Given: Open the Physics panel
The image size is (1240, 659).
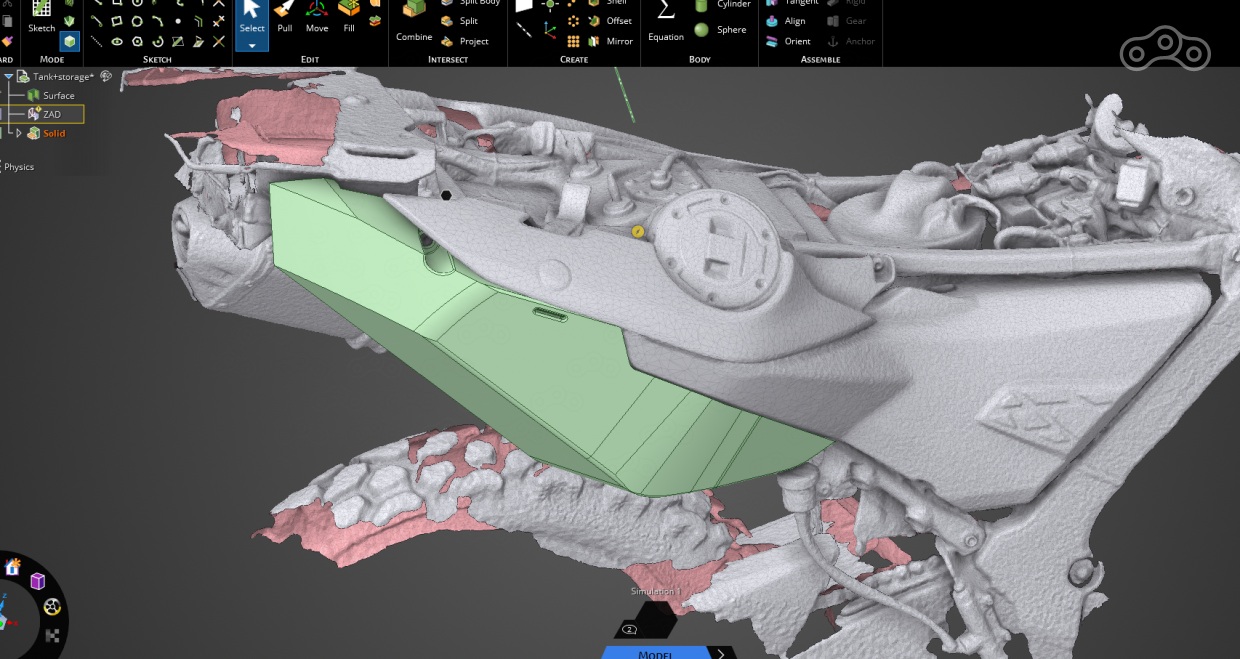Looking at the screenshot, I should click(19, 167).
